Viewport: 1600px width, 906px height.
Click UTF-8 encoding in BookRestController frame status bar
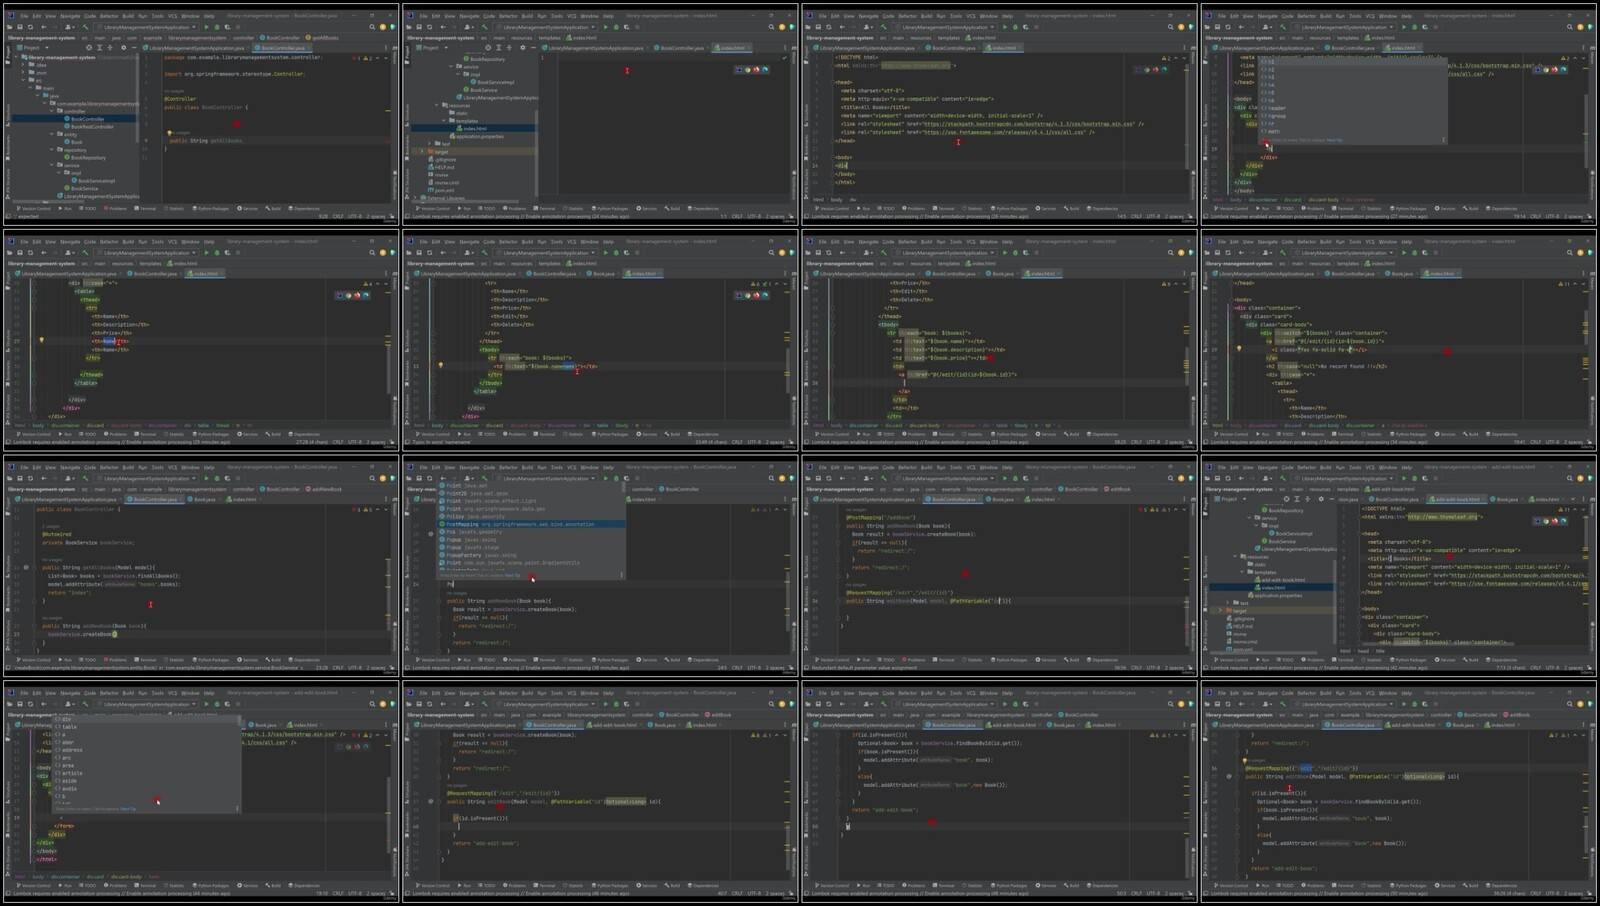pyautogui.click(x=357, y=216)
